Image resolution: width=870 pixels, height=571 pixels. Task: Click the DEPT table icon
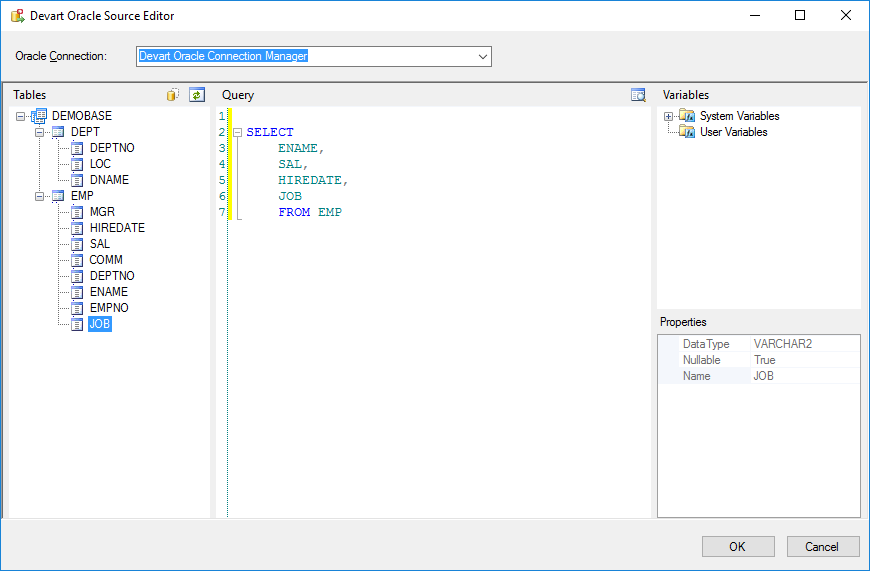pos(58,132)
